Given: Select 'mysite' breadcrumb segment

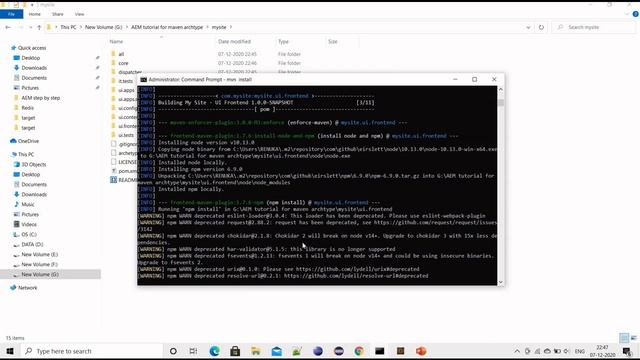Looking at the screenshot, I should (x=219, y=27).
